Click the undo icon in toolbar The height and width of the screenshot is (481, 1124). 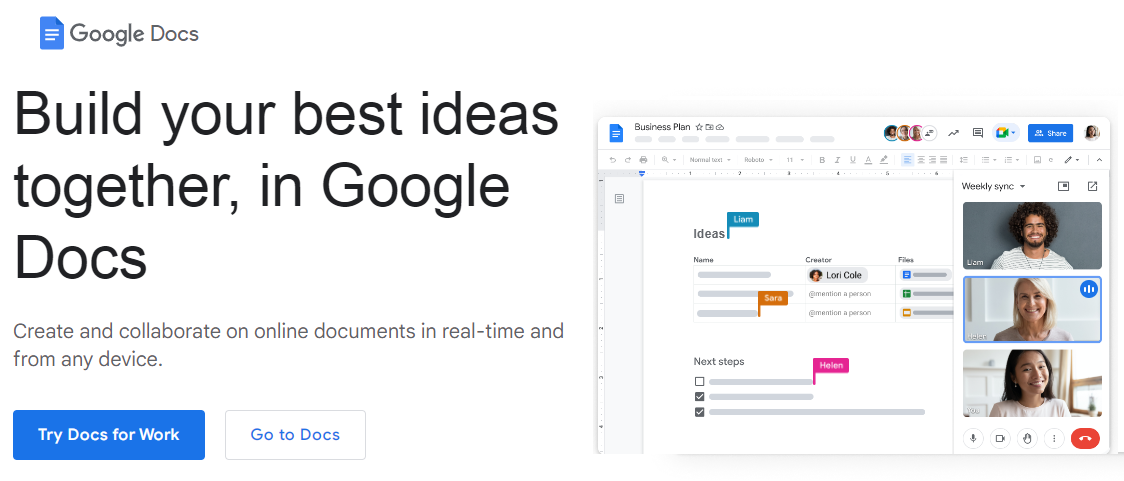(613, 160)
